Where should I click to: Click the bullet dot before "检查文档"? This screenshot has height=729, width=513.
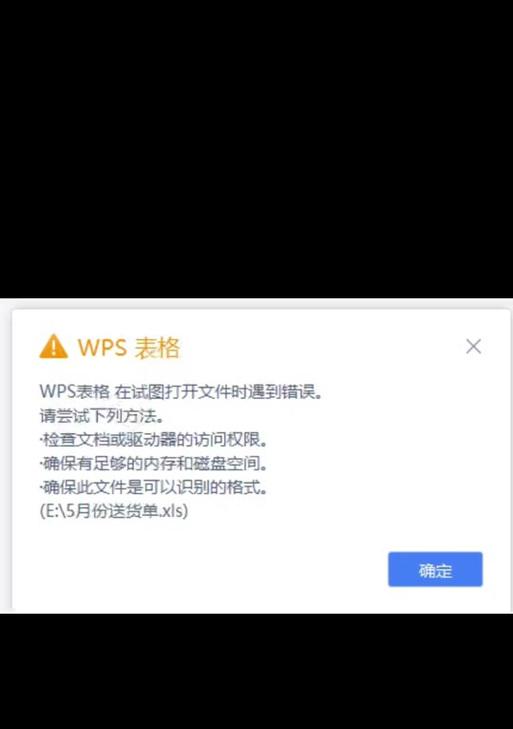coord(41,440)
